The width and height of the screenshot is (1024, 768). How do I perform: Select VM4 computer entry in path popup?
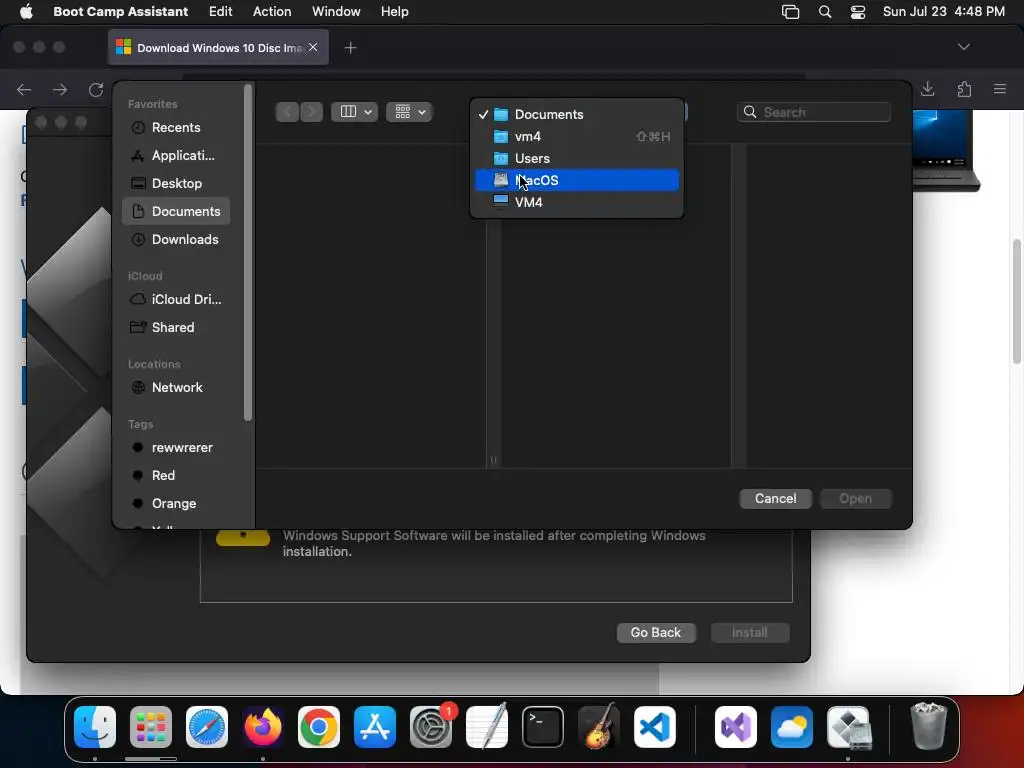click(577, 202)
